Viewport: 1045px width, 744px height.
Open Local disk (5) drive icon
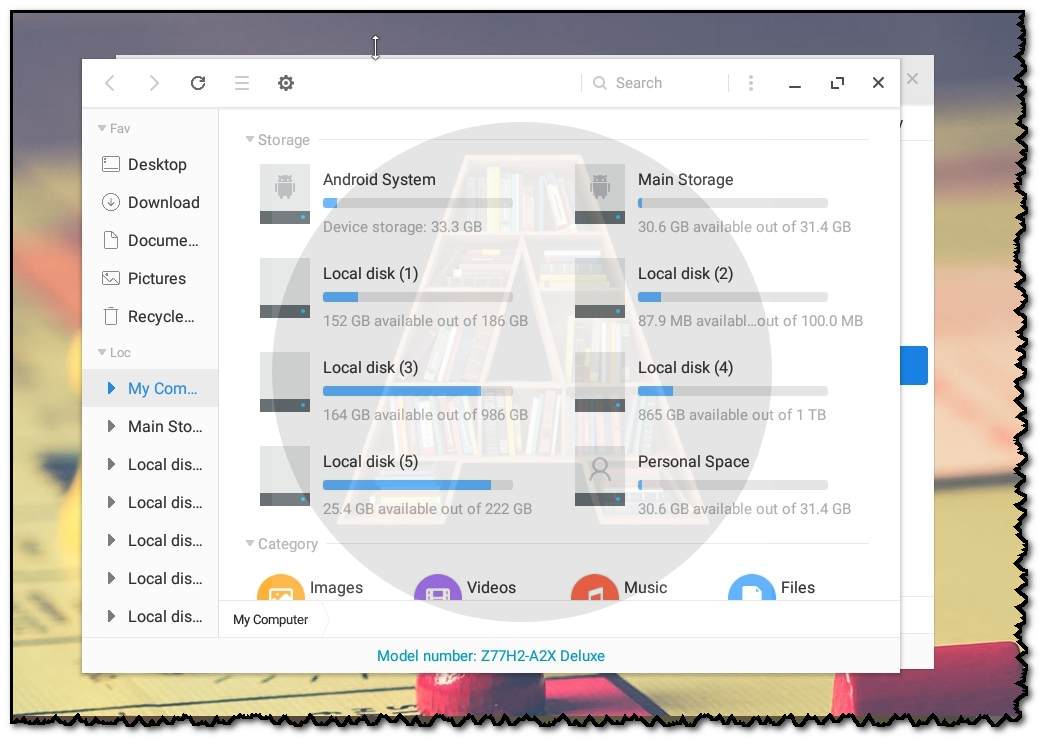tap(285, 476)
